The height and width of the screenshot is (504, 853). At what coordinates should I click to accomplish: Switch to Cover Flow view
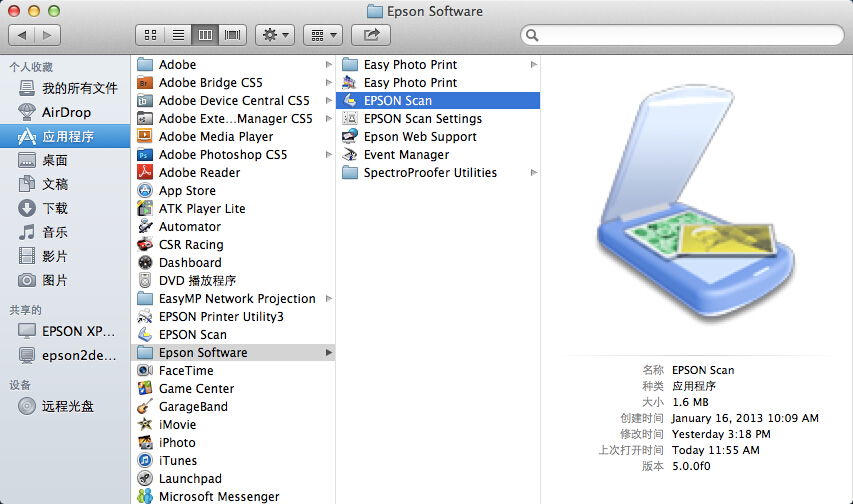pos(232,35)
